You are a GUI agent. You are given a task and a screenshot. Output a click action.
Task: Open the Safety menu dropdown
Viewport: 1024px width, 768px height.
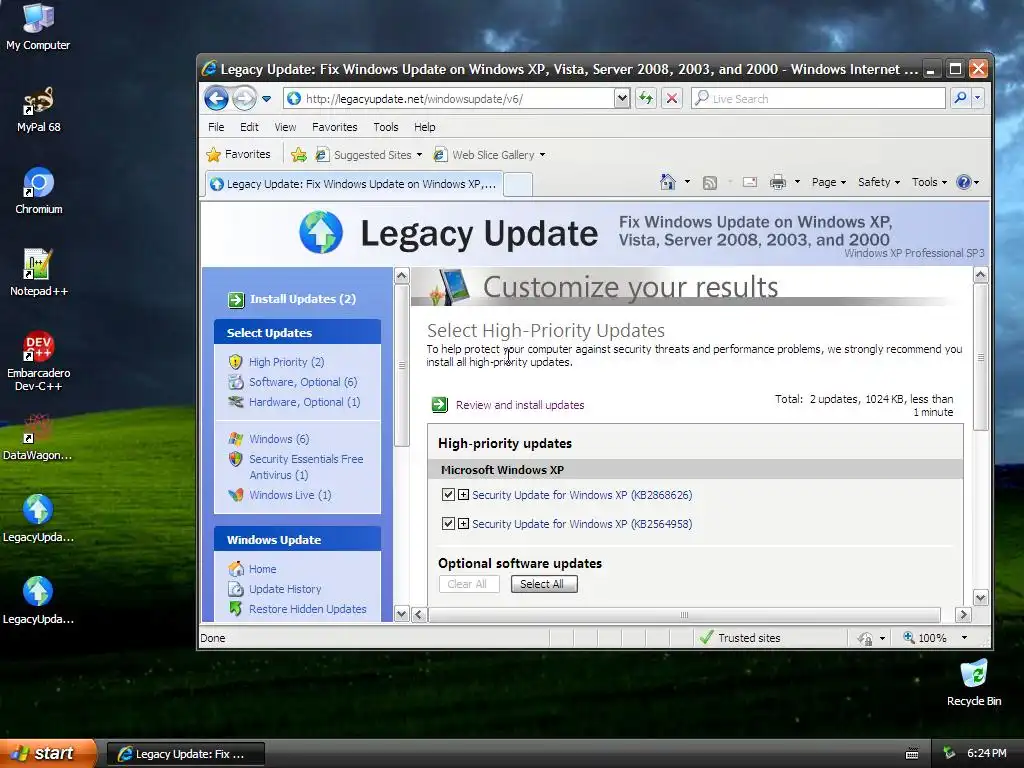click(x=878, y=182)
